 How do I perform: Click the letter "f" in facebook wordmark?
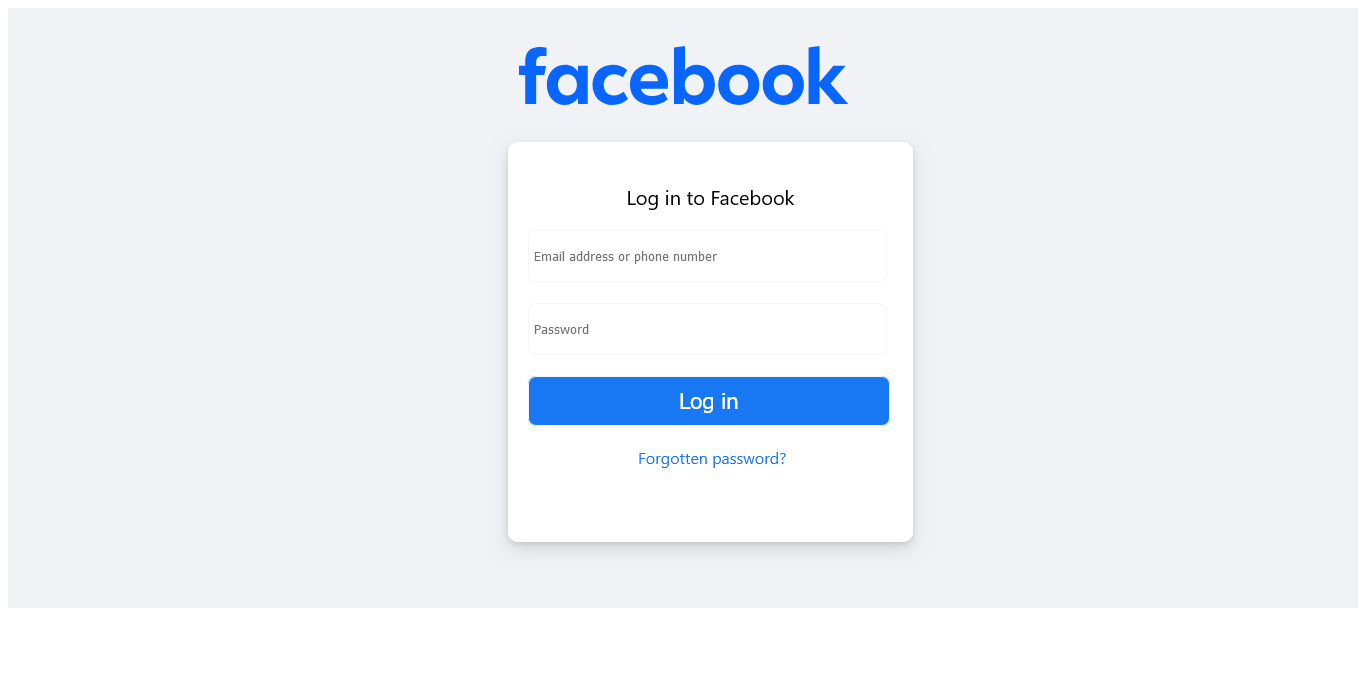tap(532, 76)
